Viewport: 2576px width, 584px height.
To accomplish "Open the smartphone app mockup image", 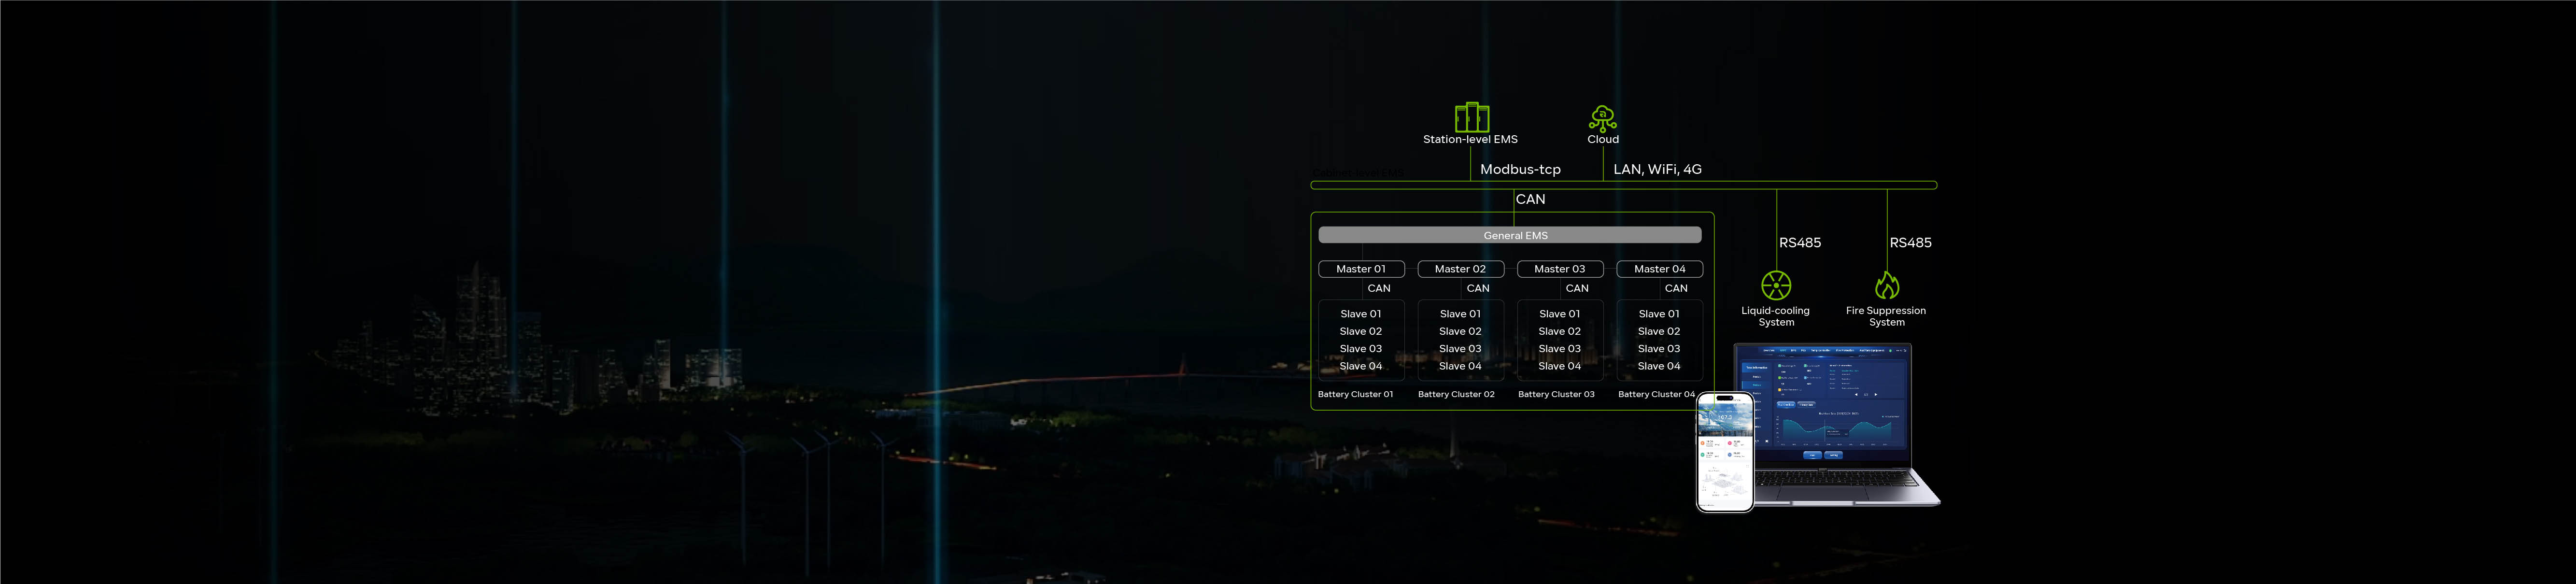I will (x=1726, y=451).
